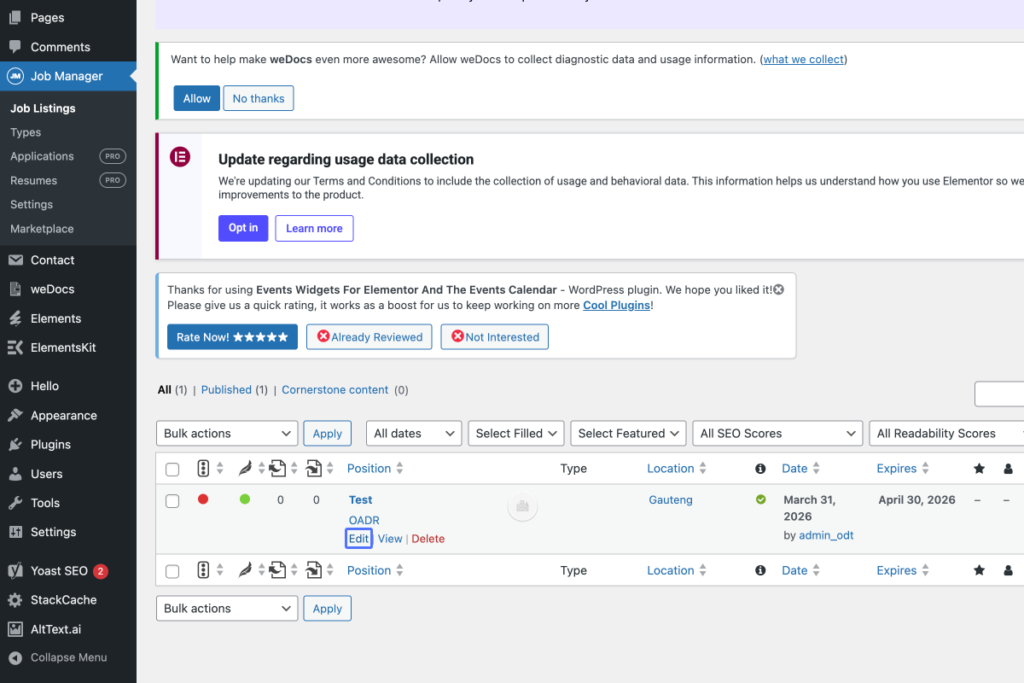1024x683 pixels.
Task: Open Job Listings submenu item
Action: pyautogui.click(x=43, y=108)
